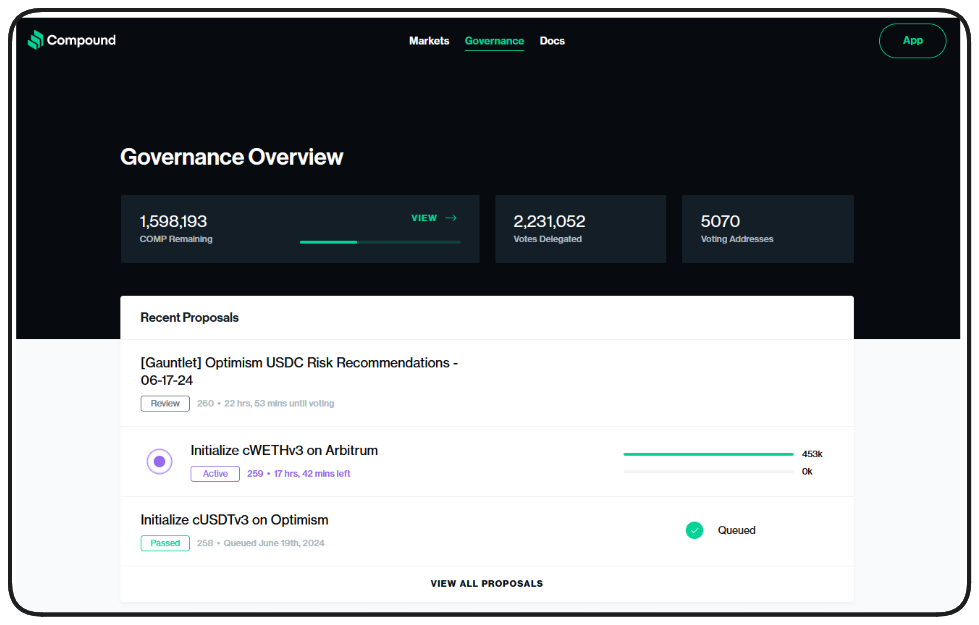Click the Passed status badge

tap(165, 543)
